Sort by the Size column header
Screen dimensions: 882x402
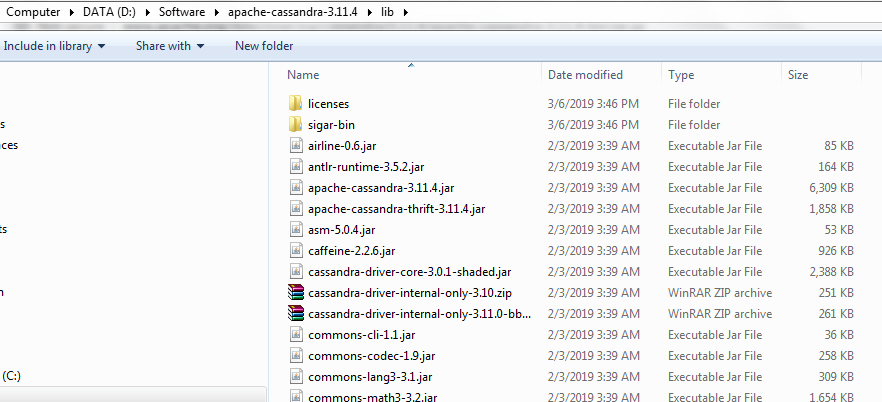coord(798,75)
